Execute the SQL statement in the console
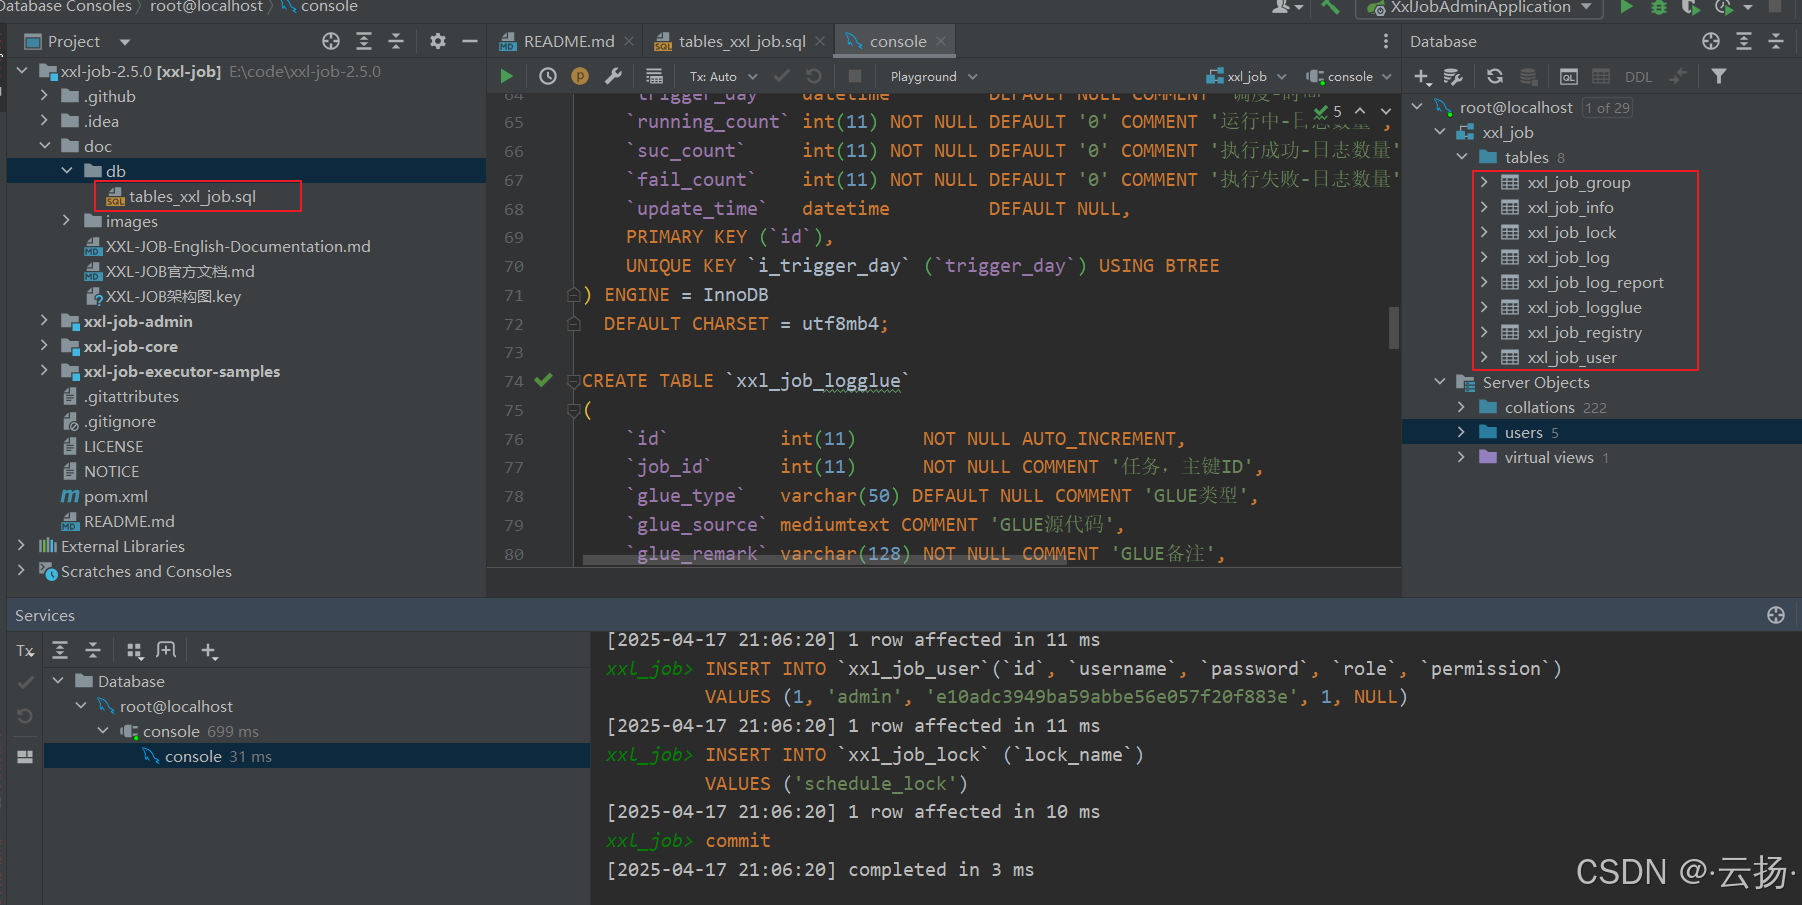Image resolution: width=1802 pixels, height=905 pixels. pos(507,76)
